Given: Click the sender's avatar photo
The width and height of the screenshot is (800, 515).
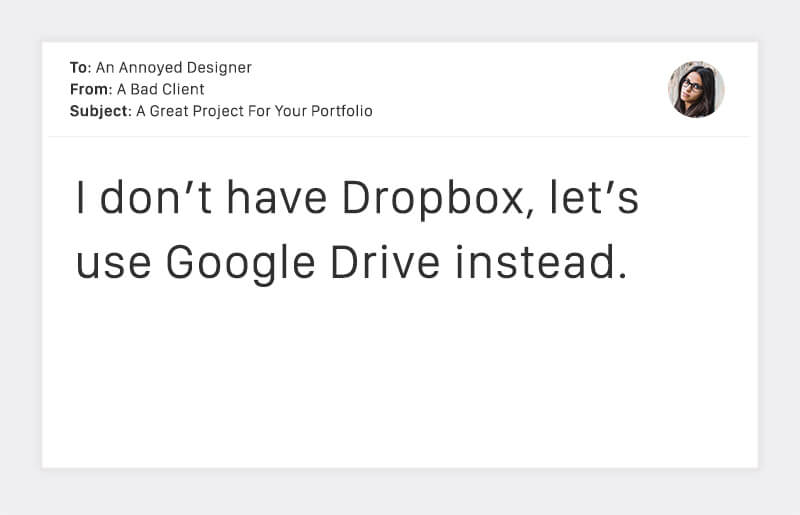Looking at the screenshot, I should (x=696, y=90).
